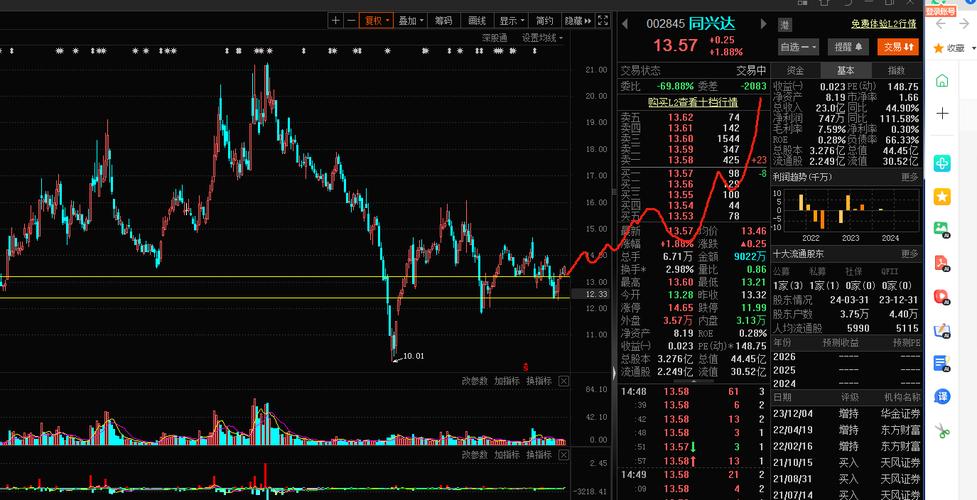The width and height of the screenshot is (977, 500).
Task: Click 换指标 in the volume indicator panel
Action: [540, 381]
